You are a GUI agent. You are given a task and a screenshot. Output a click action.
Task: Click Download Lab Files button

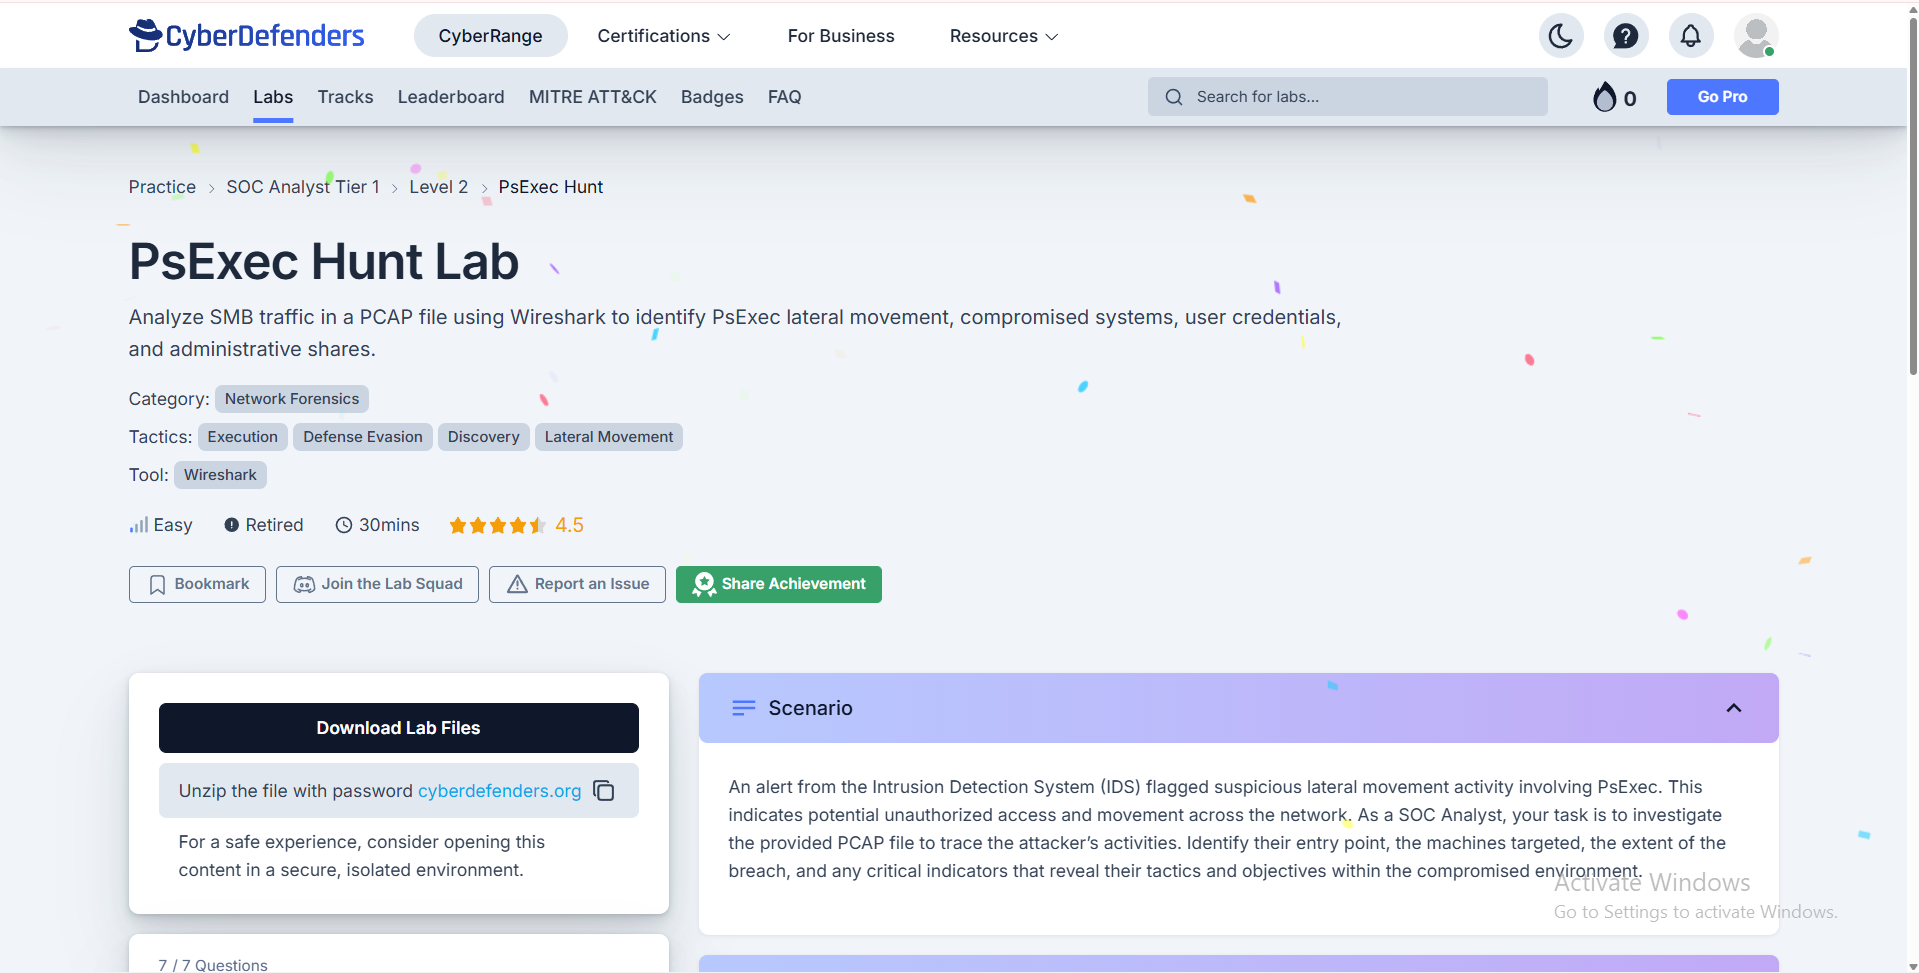(398, 728)
